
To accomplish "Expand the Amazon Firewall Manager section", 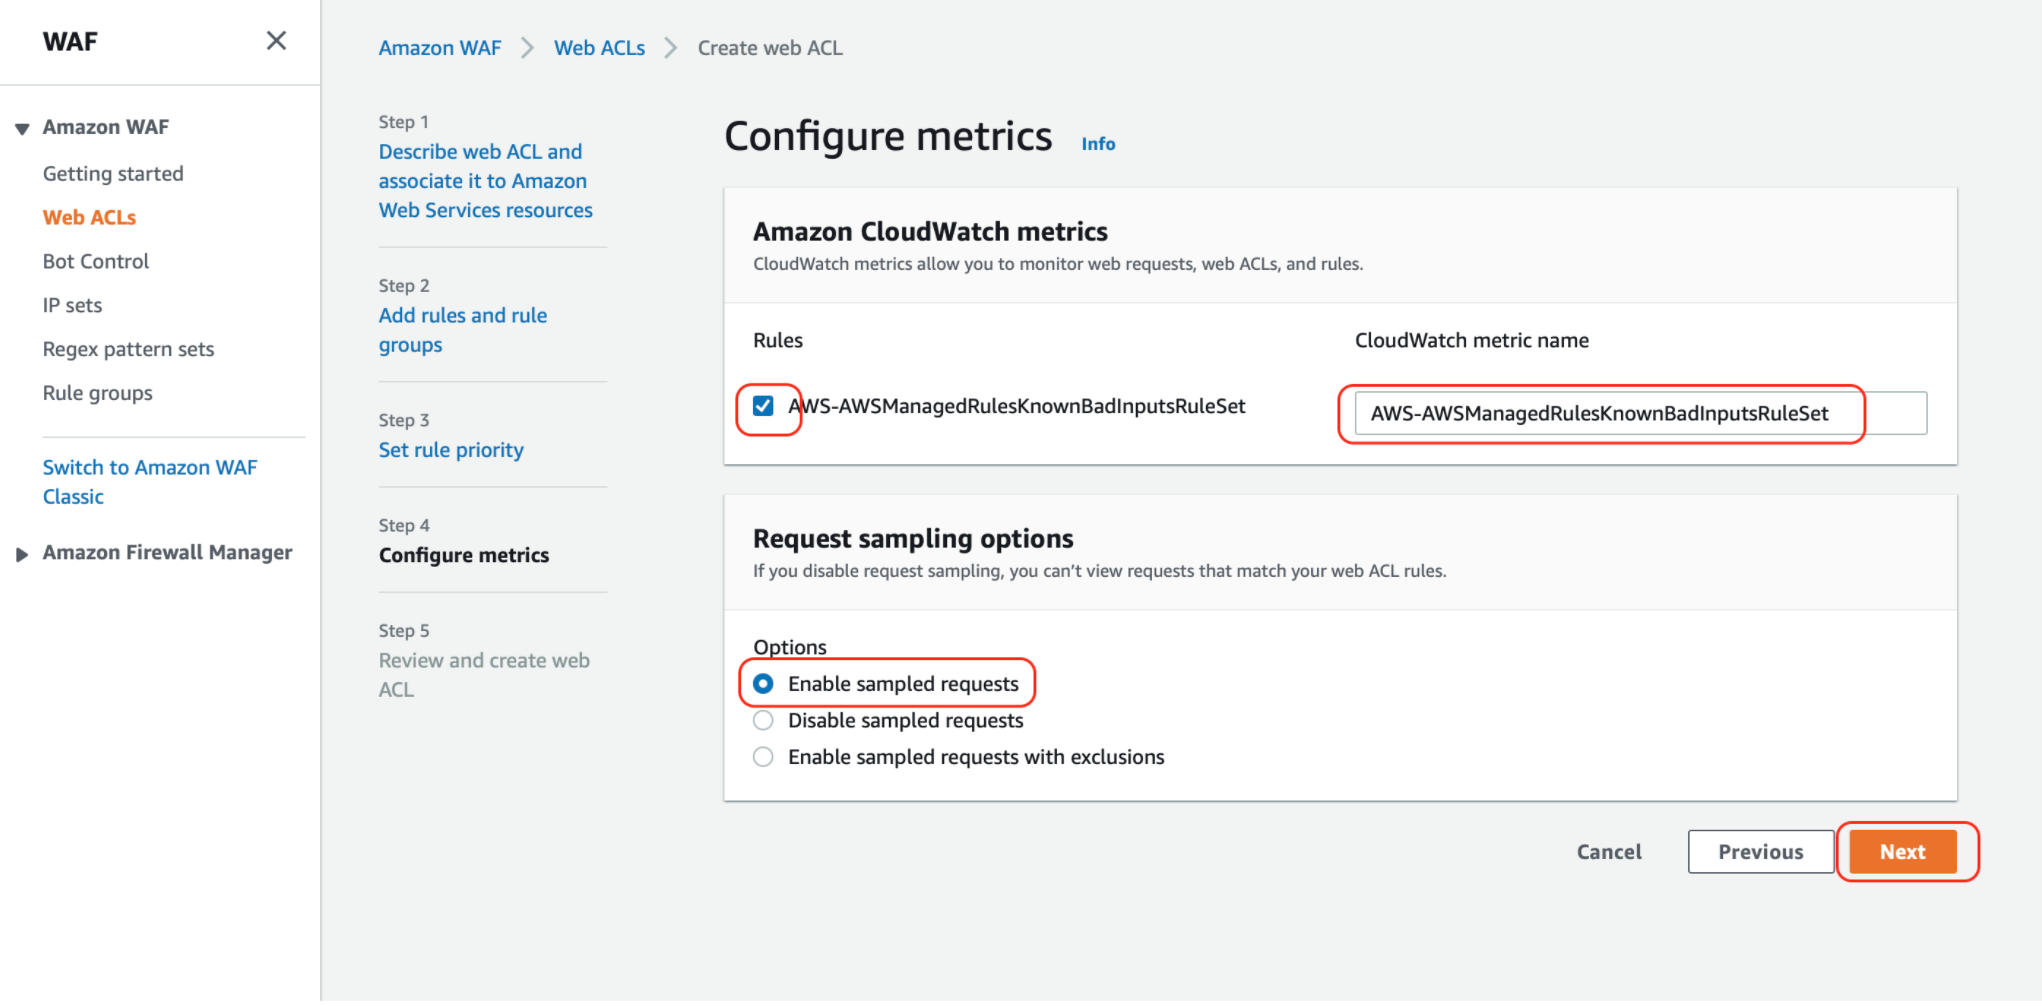I will [22, 554].
